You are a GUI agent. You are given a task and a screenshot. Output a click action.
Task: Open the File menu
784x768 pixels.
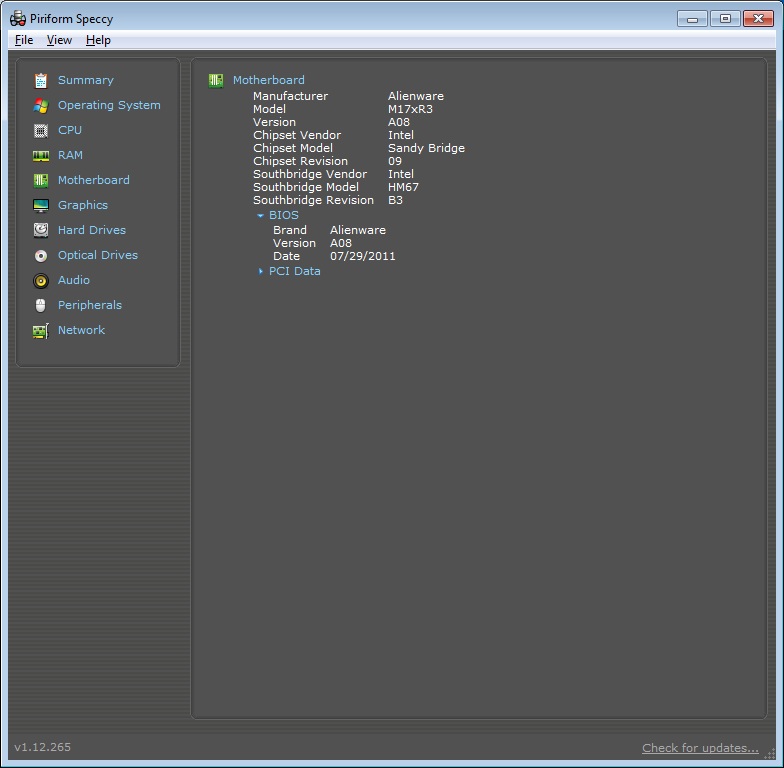click(x=24, y=40)
